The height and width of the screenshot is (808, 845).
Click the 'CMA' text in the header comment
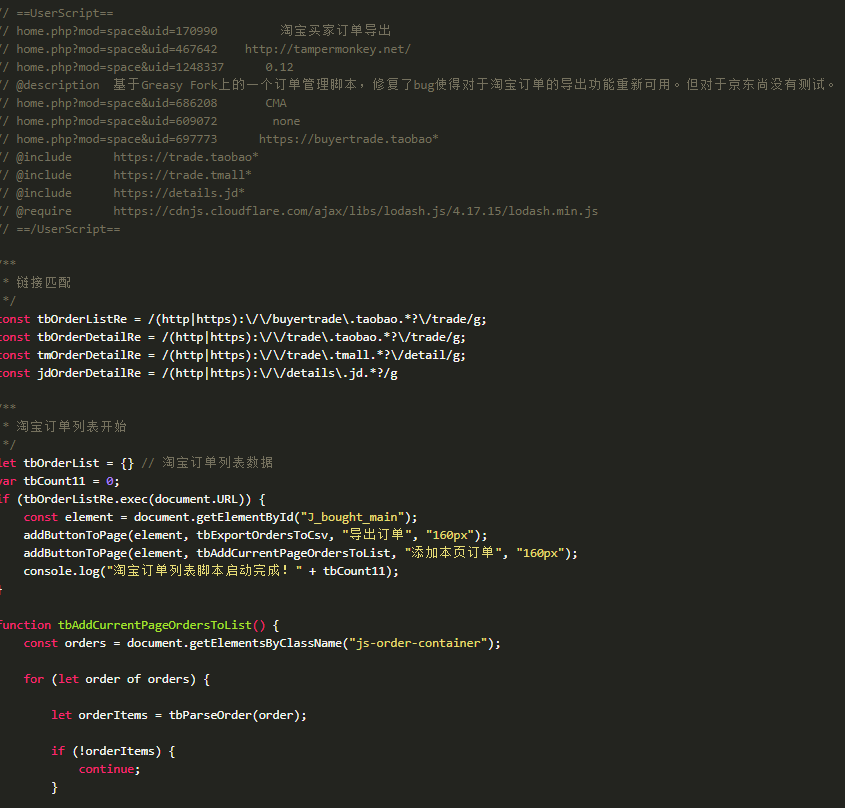(x=276, y=103)
